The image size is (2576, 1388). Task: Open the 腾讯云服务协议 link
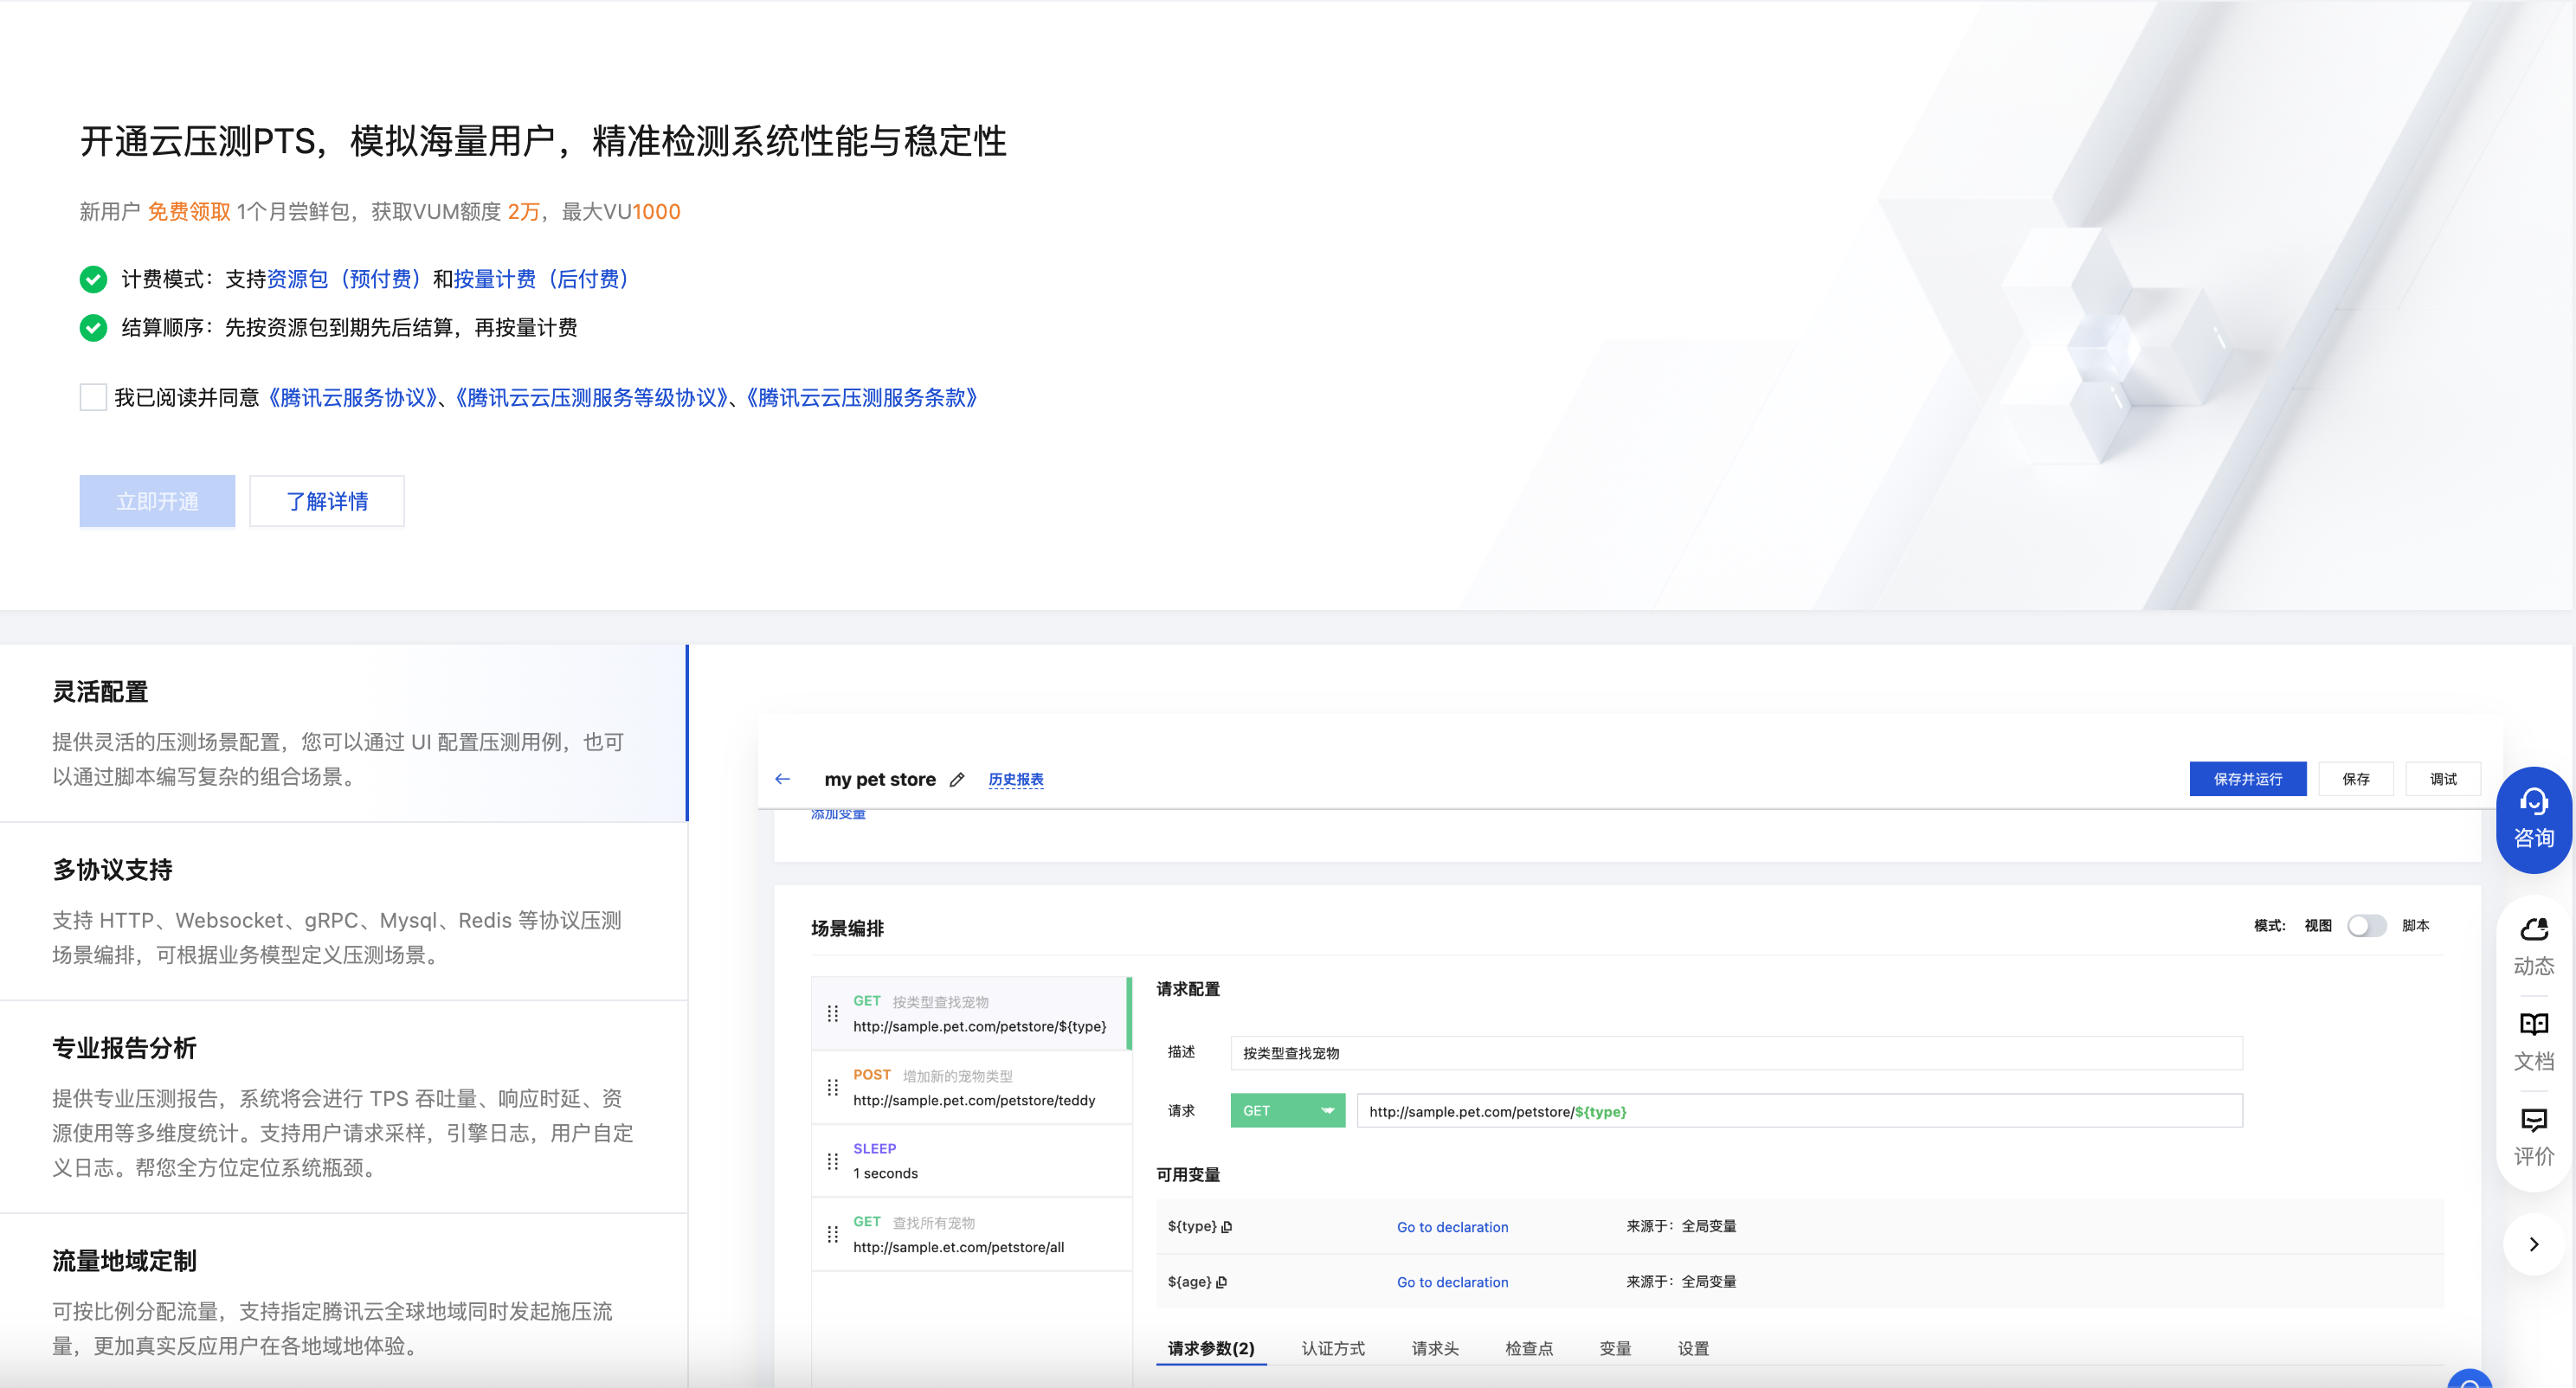(354, 398)
